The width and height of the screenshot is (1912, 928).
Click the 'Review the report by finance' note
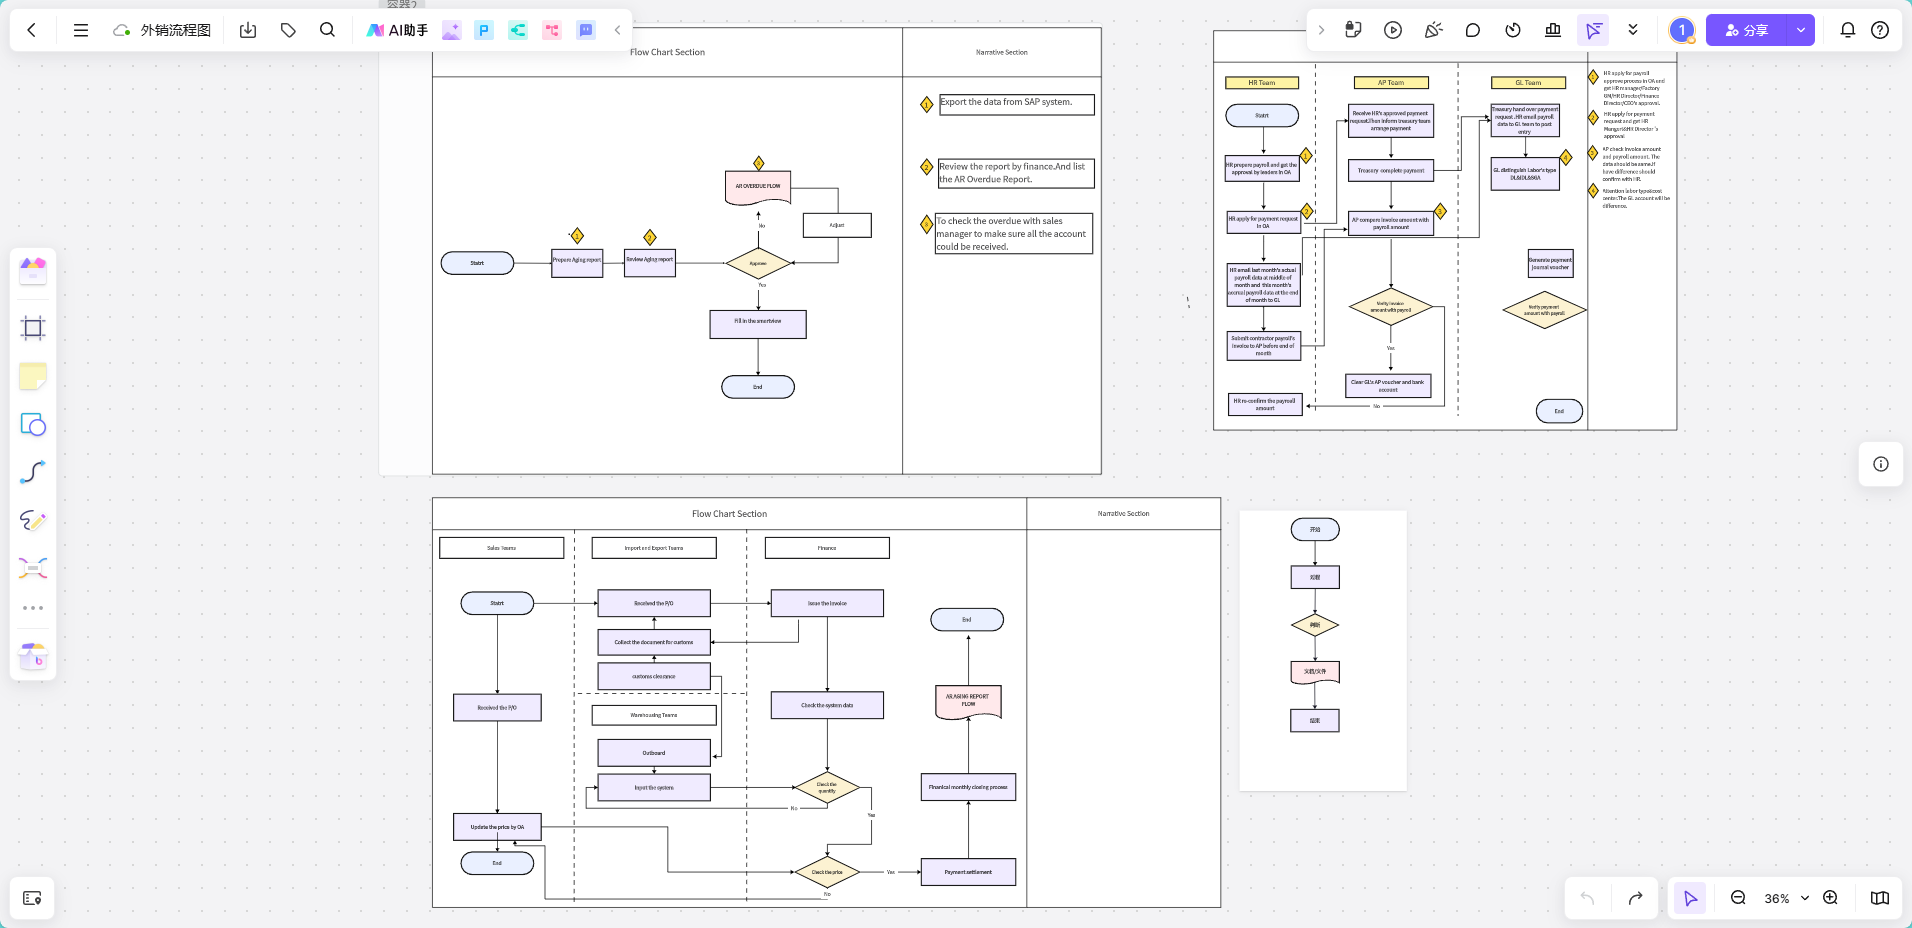click(1016, 173)
